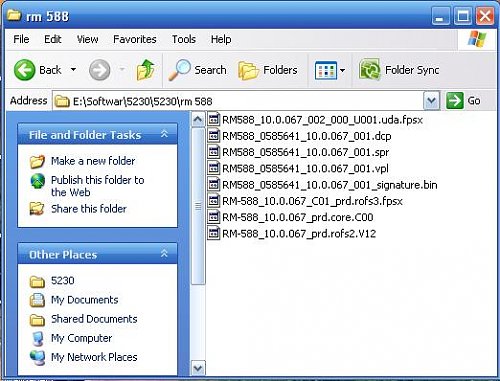The height and width of the screenshot is (381, 500).
Task: Open the Tools menu
Action: pyautogui.click(x=184, y=39)
